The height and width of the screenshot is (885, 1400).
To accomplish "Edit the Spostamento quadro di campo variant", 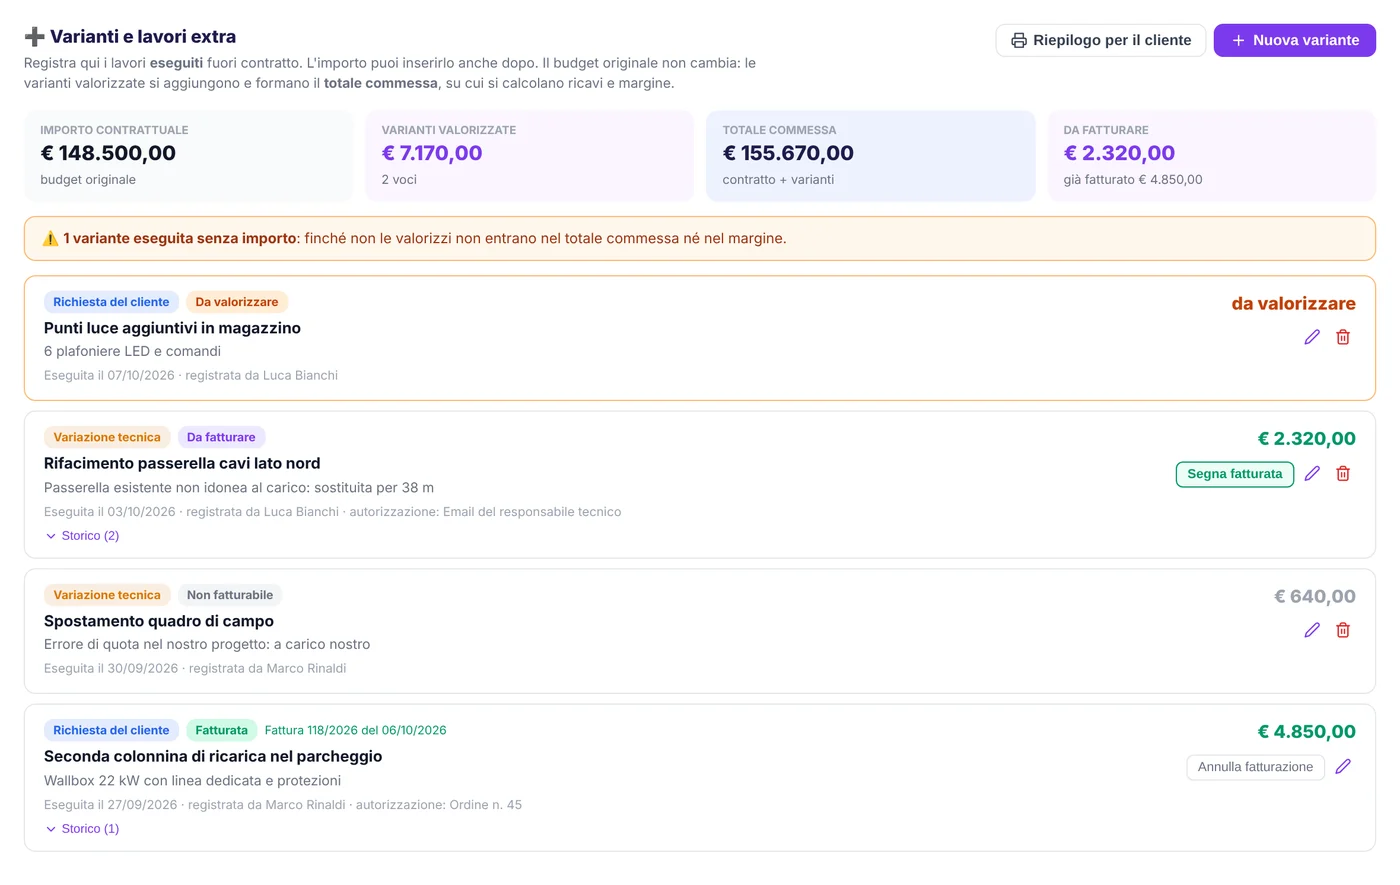I will click(1312, 630).
